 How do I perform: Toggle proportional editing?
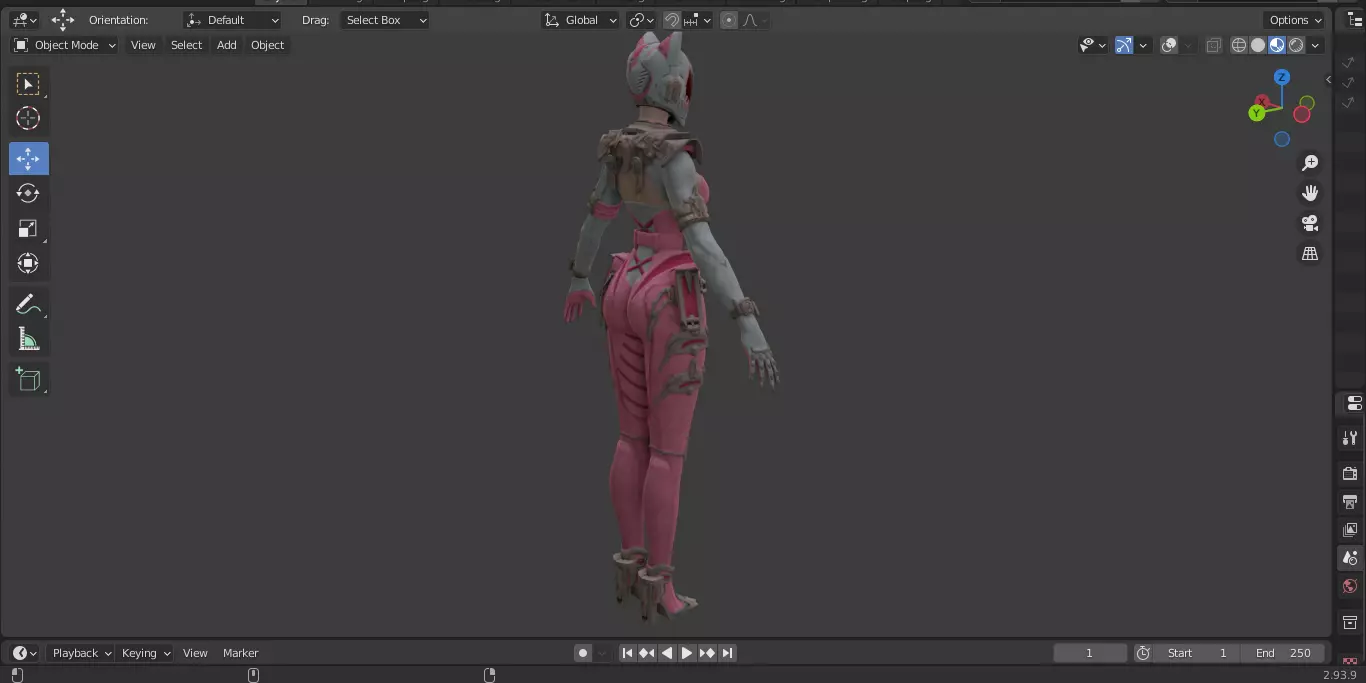[728, 20]
